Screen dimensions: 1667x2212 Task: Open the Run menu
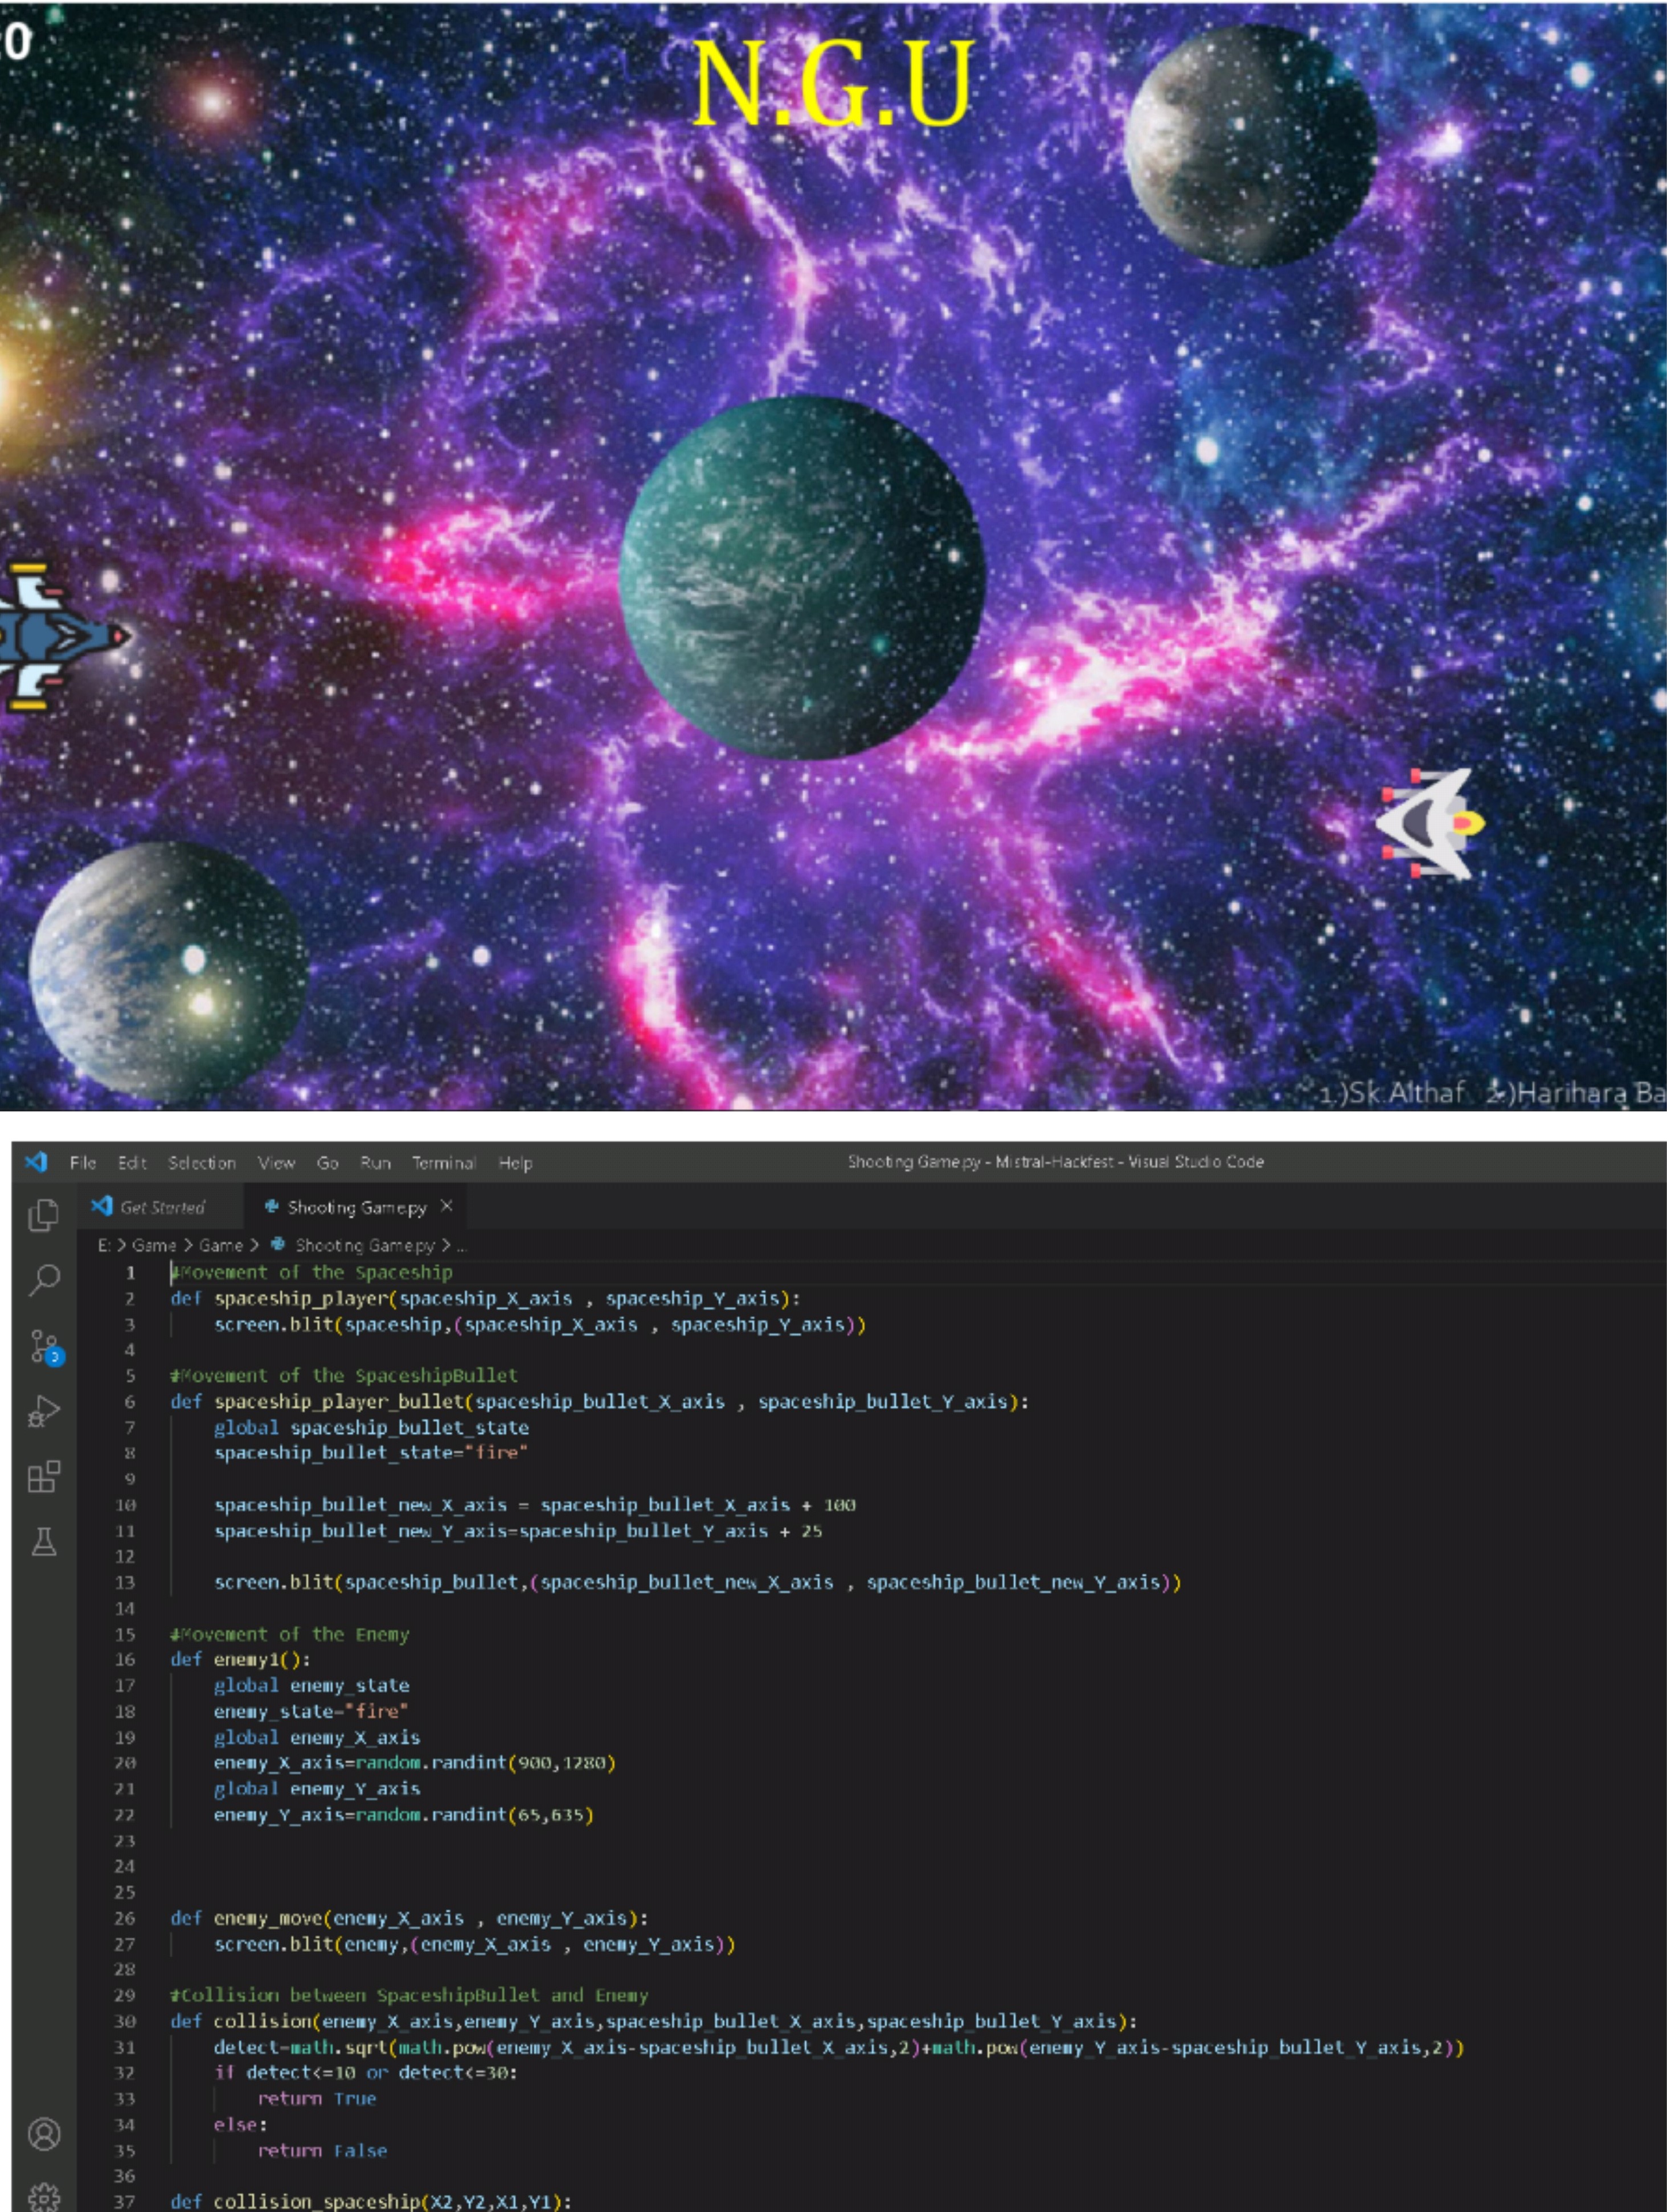click(x=375, y=1163)
